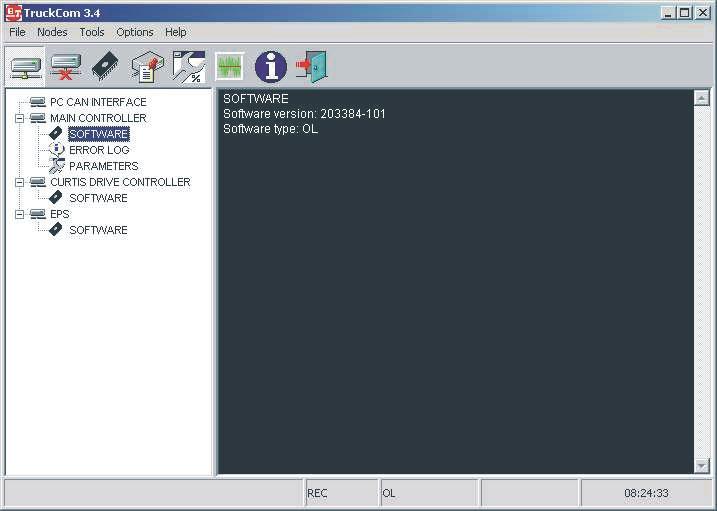This screenshot has width=717, height=511.
Task: Maximize the TruckCom window
Action: point(685,13)
